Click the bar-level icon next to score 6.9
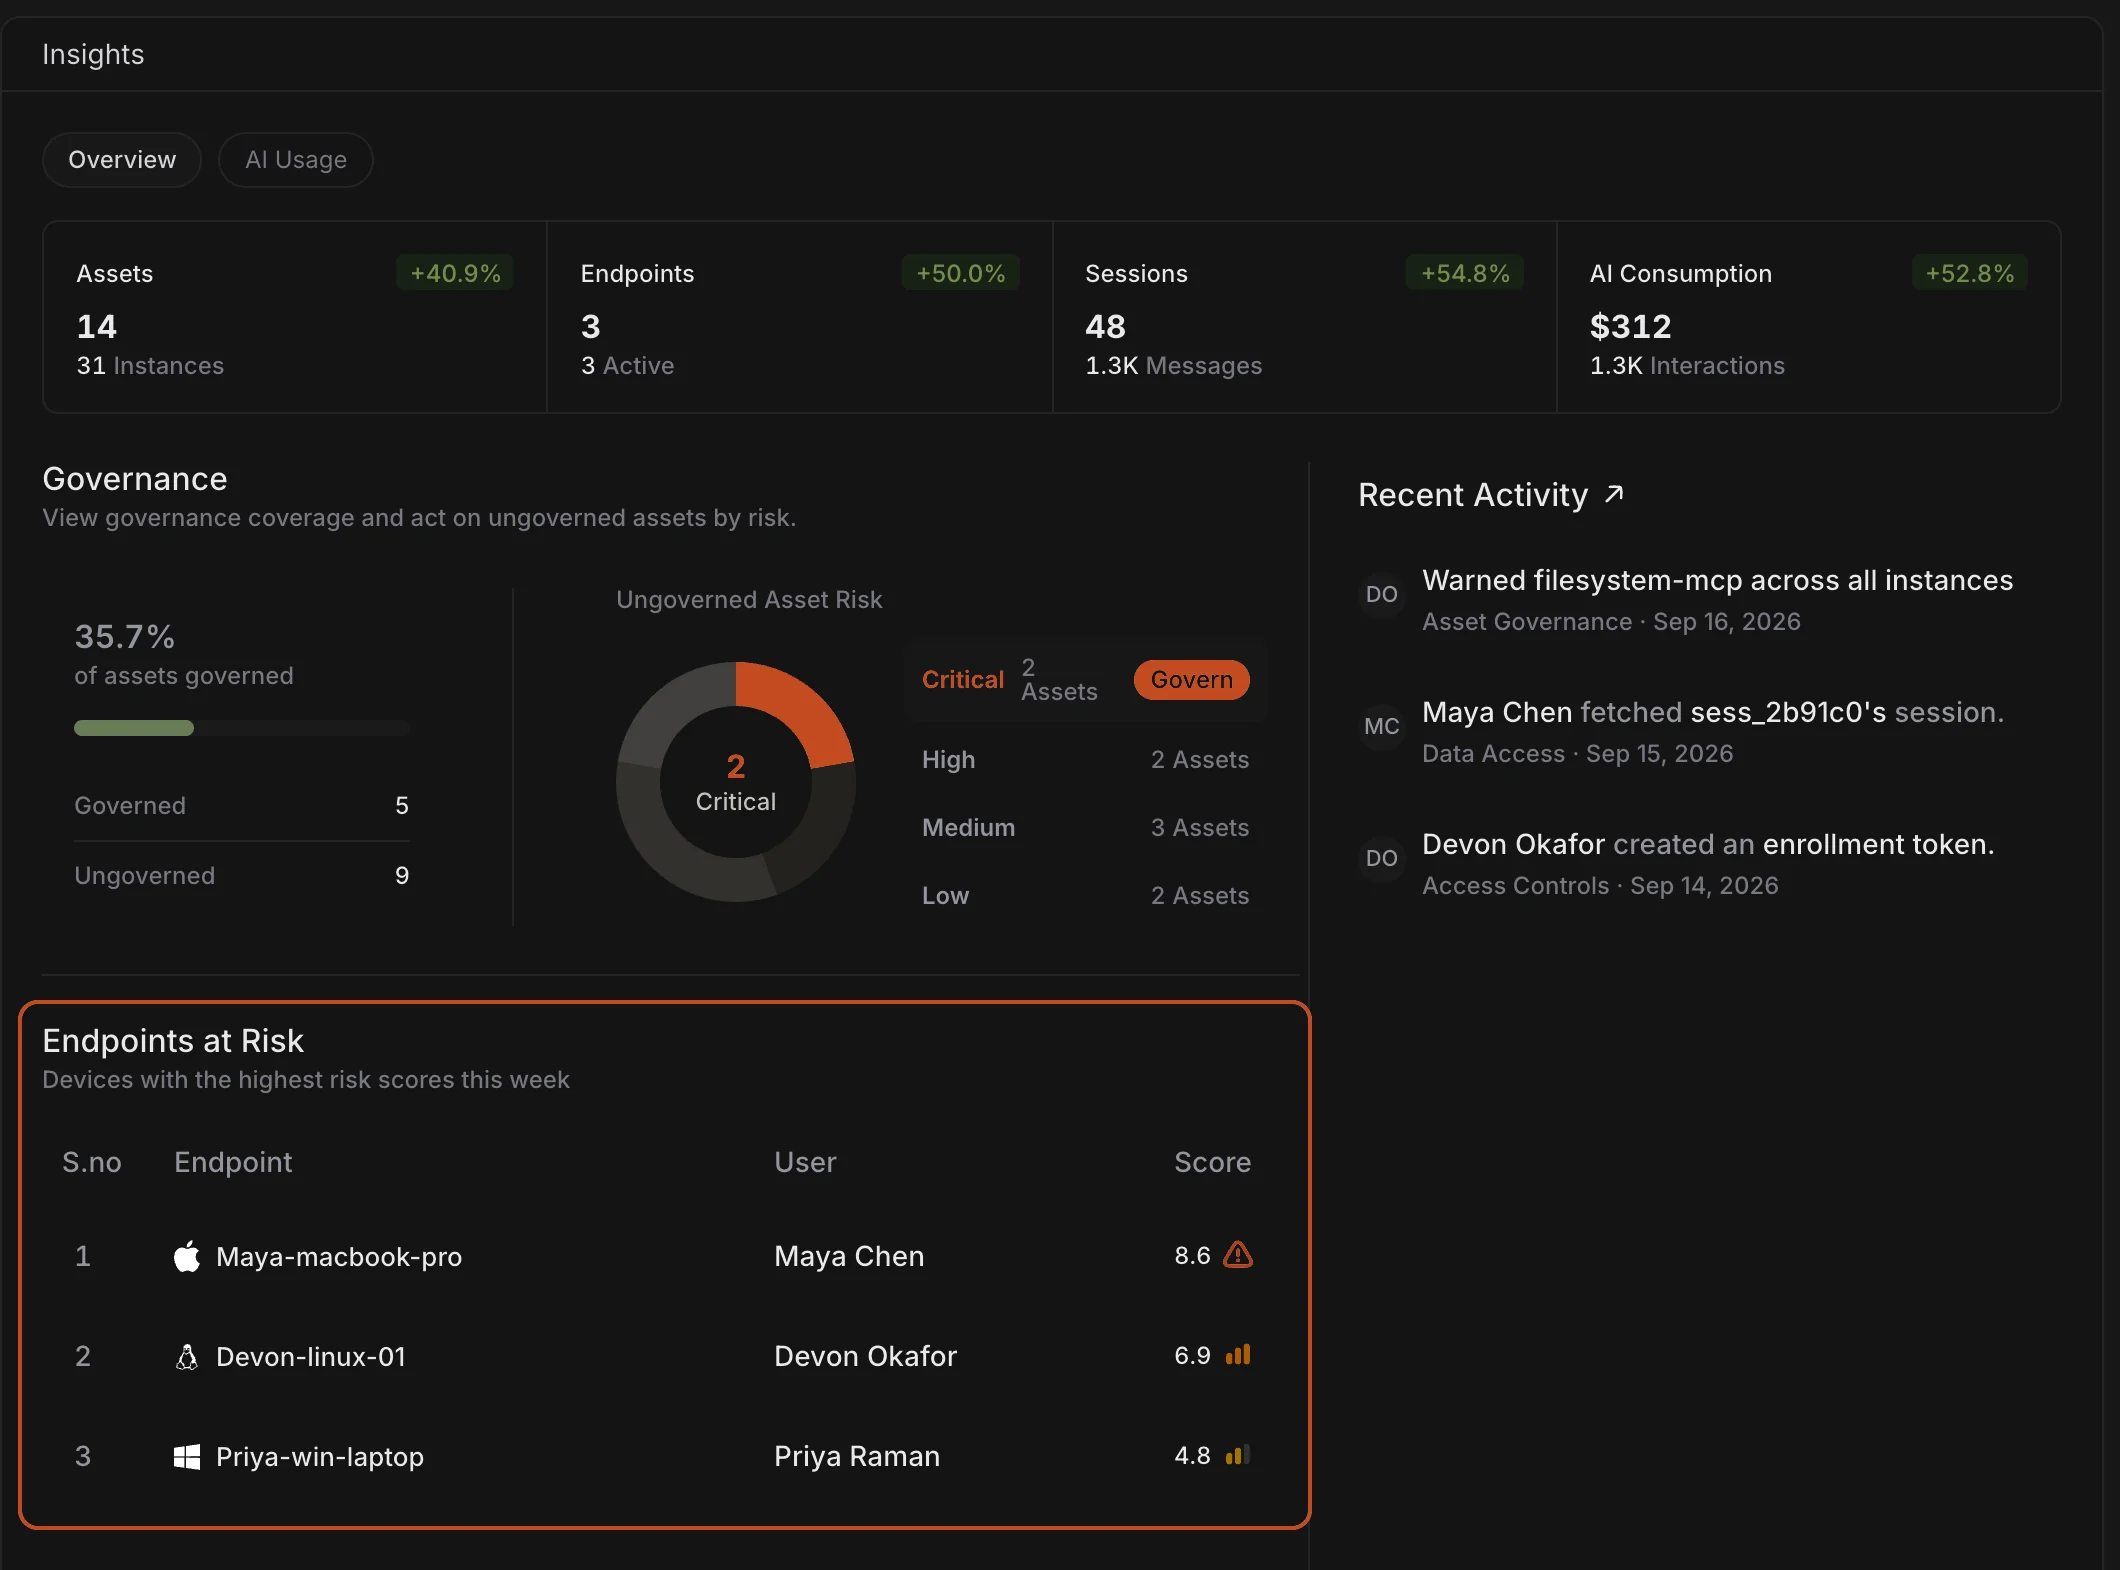Viewport: 2120px width, 1570px height. tap(1238, 1355)
